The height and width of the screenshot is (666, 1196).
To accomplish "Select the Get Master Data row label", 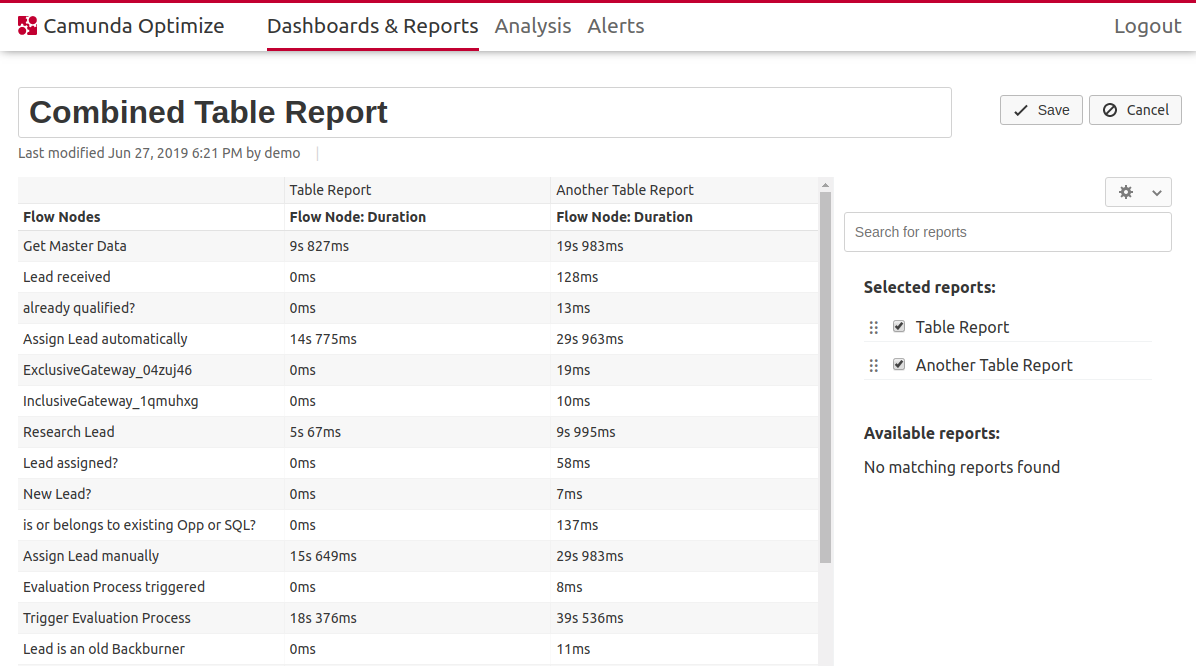I will (x=75, y=246).
